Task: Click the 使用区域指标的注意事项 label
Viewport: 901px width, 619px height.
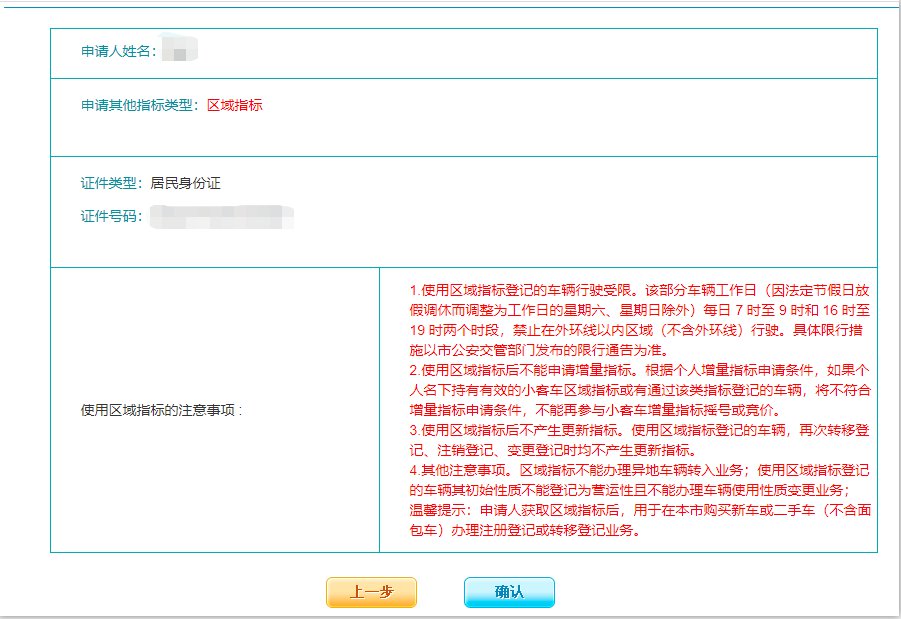Action: [x=162, y=410]
